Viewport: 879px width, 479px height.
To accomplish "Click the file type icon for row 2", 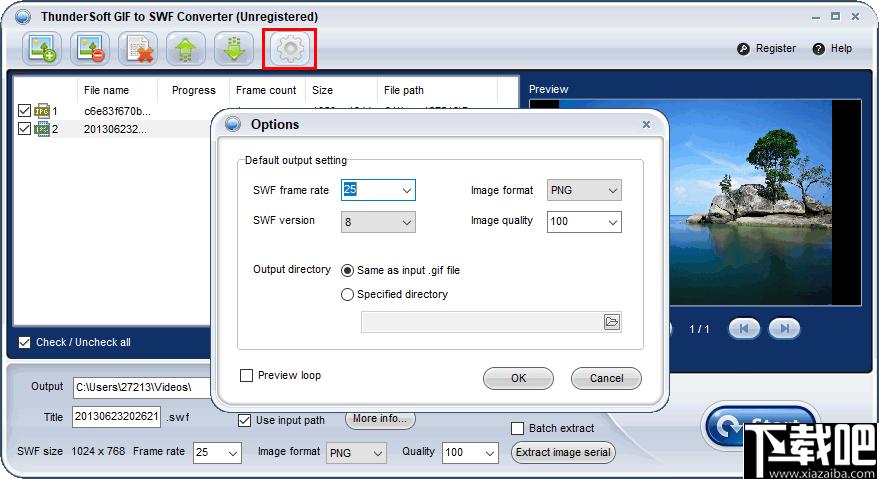I will coord(42,129).
